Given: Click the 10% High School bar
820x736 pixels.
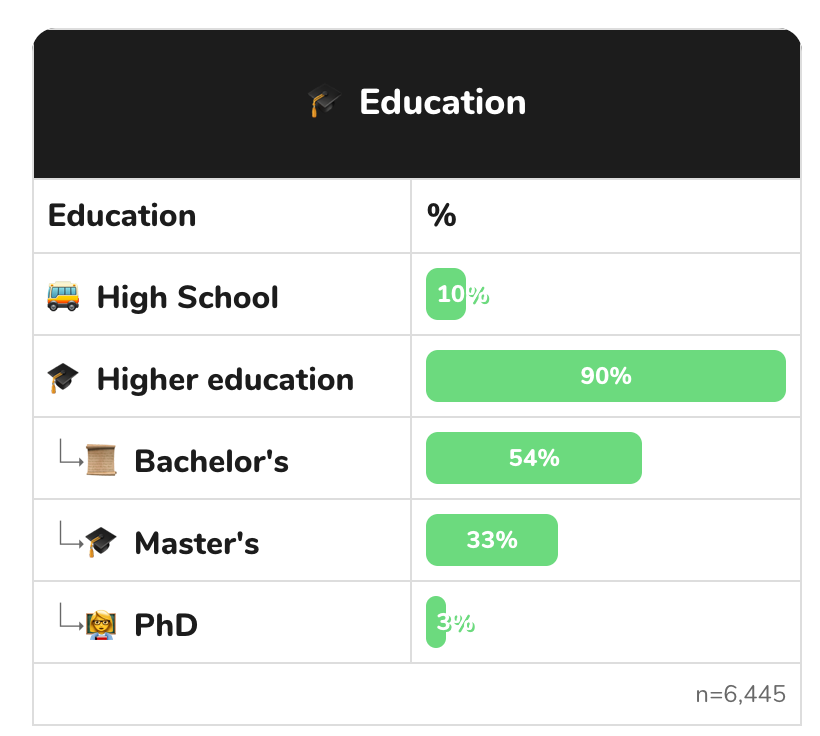Looking at the screenshot, I should click(x=446, y=294).
